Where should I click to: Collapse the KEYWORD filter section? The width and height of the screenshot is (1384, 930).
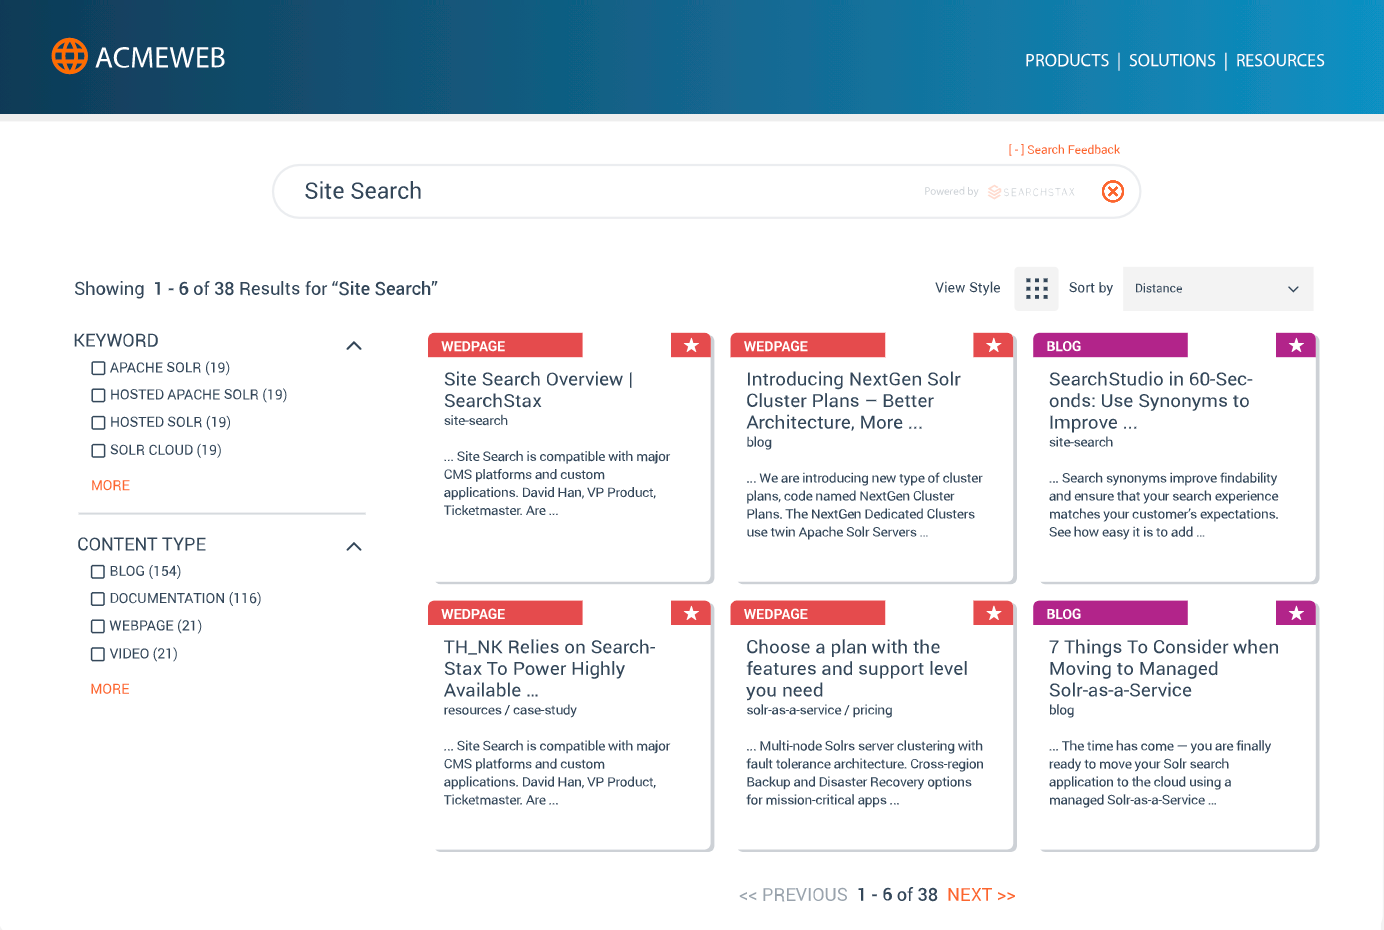pos(353,344)
